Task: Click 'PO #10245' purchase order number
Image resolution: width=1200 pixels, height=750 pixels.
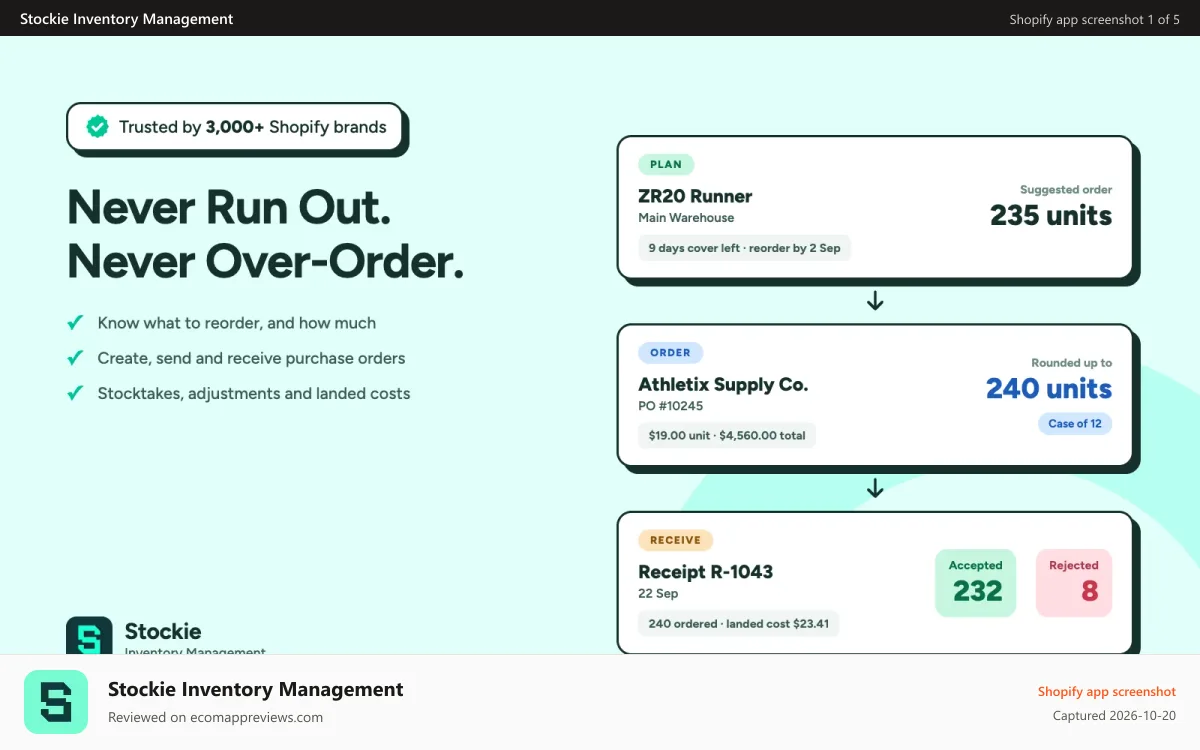Action: click(671, 406)
